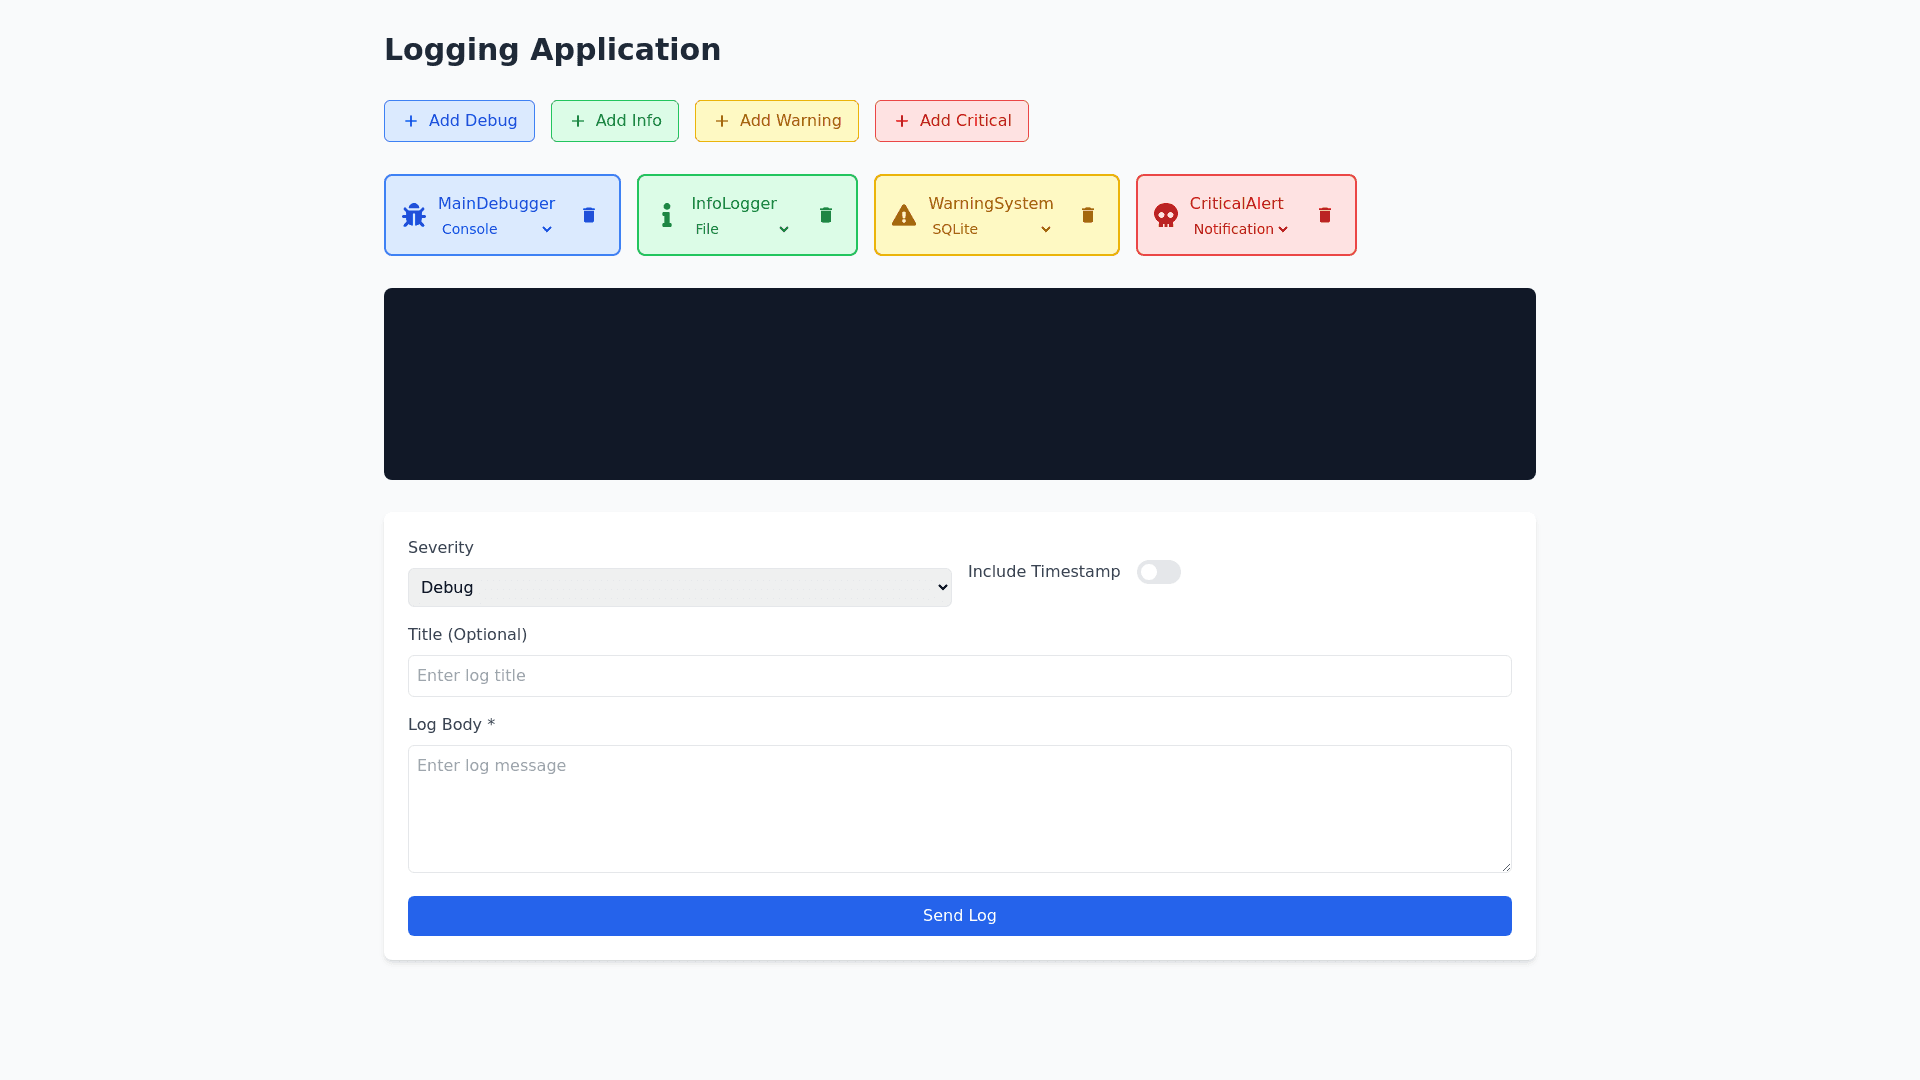Click Add Warning to create logger

pos(776,121)
